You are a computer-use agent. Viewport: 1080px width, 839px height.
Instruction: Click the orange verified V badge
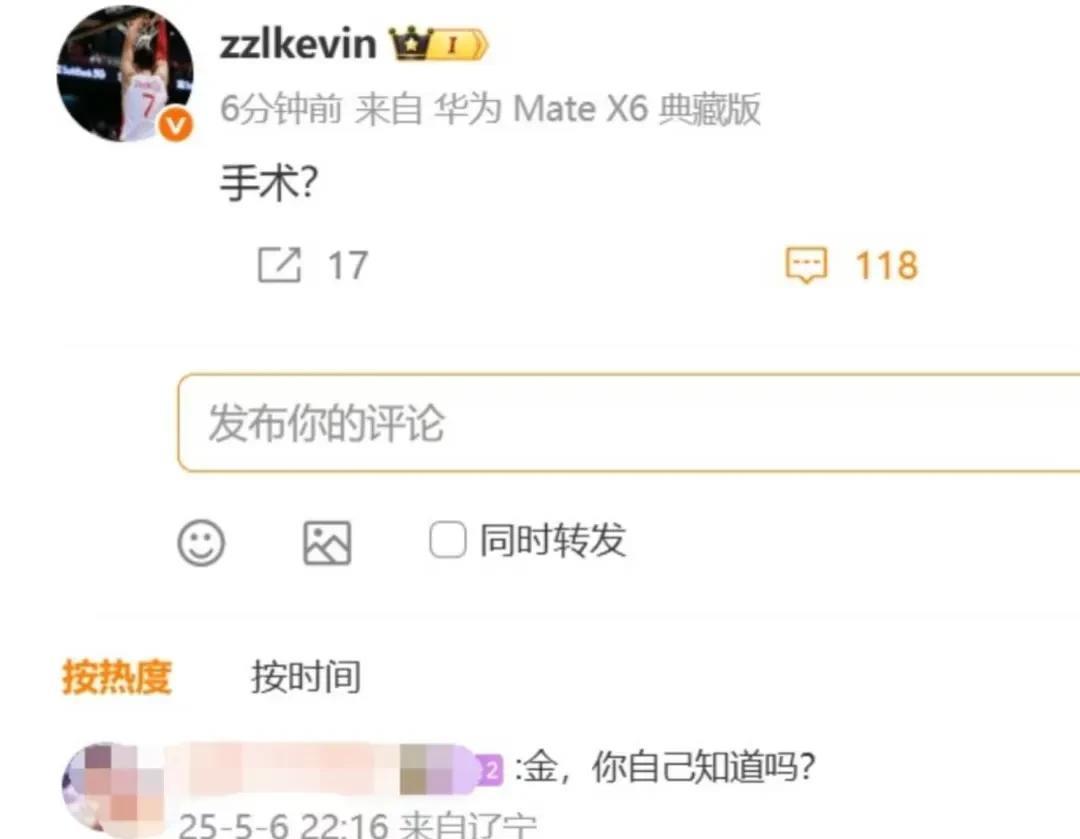tap(176, 125)
